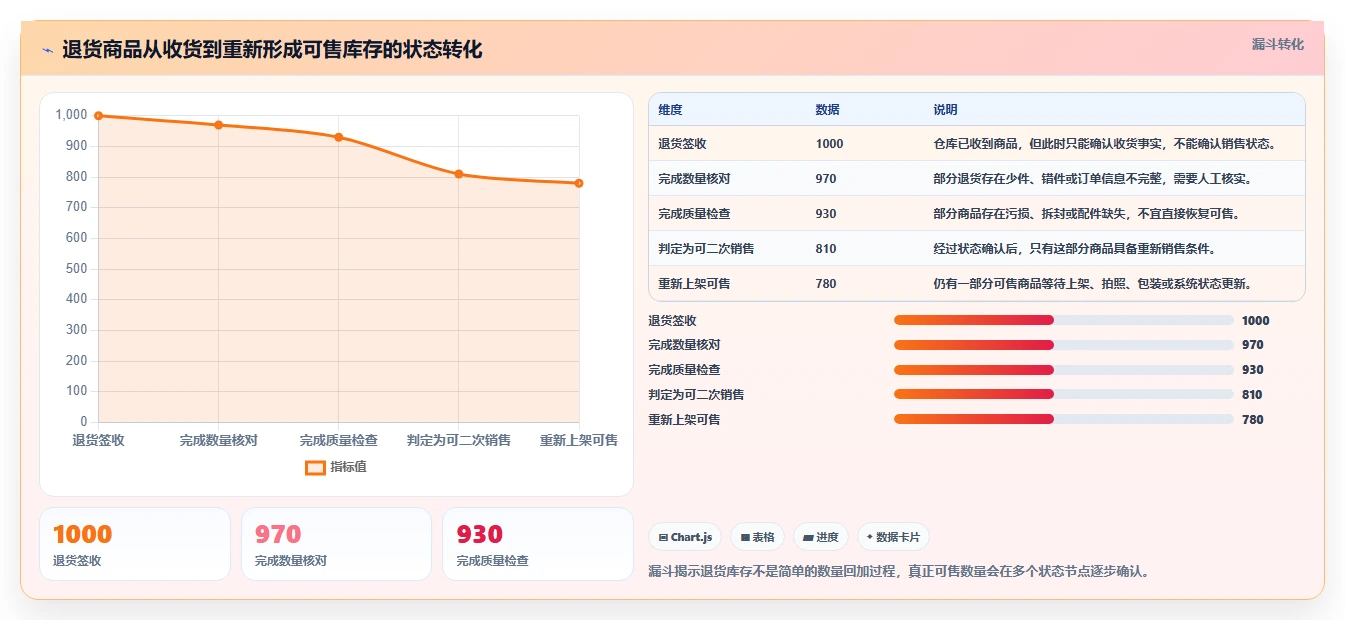Click the x-axis label 完成质量检查

point(339,440)
